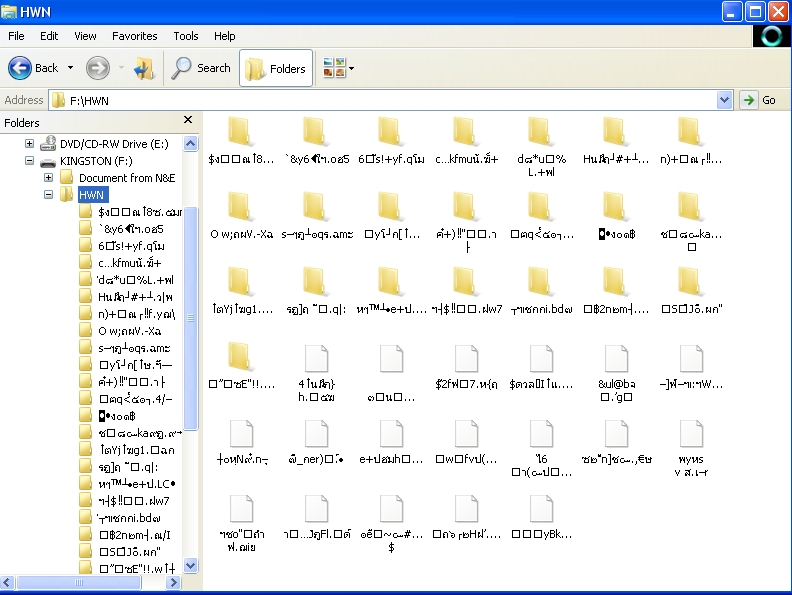This screenshot has height=595, width=792.
Task: Select the 's-...oqs.am' tree folder
Action: 134,348
